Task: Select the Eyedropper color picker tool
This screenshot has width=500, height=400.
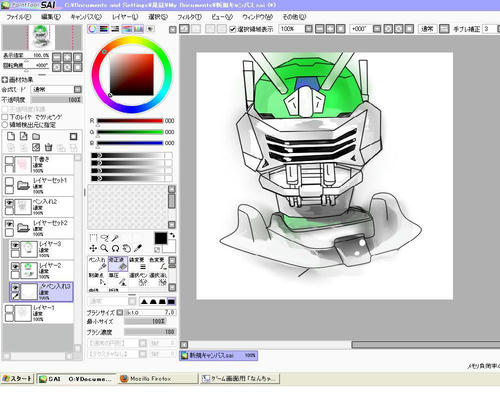Action: pyautogui.click(x=138, y=248)
